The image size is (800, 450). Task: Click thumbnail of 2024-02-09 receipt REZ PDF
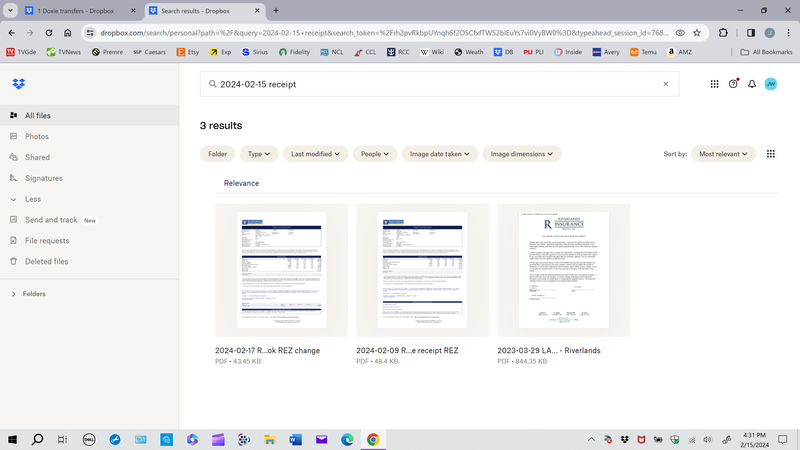(x=422, y=270)
